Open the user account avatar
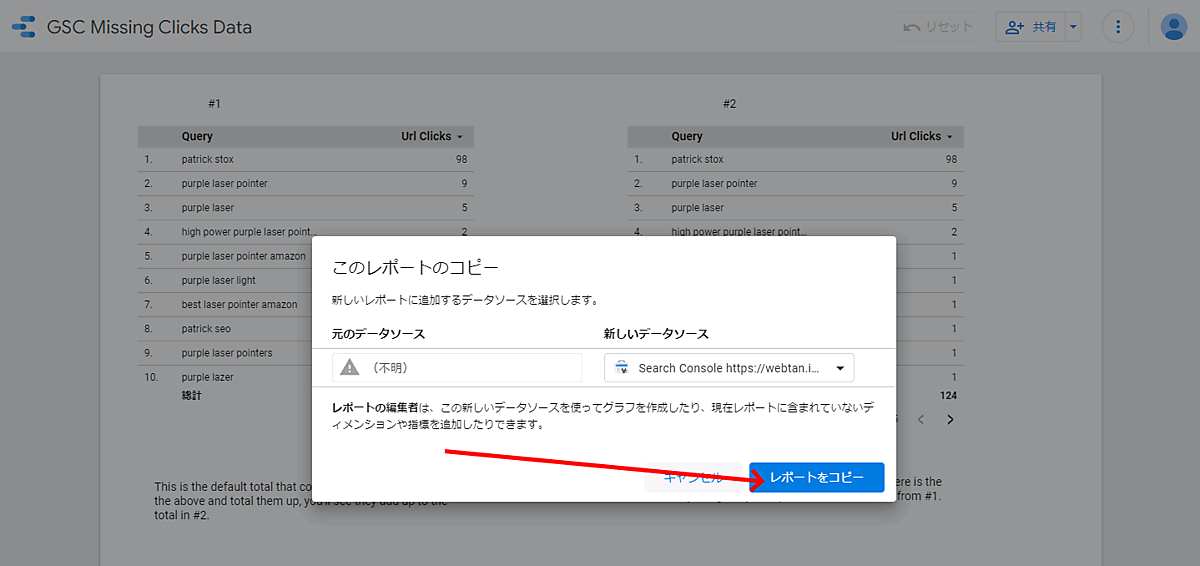 coord(1174,27)
